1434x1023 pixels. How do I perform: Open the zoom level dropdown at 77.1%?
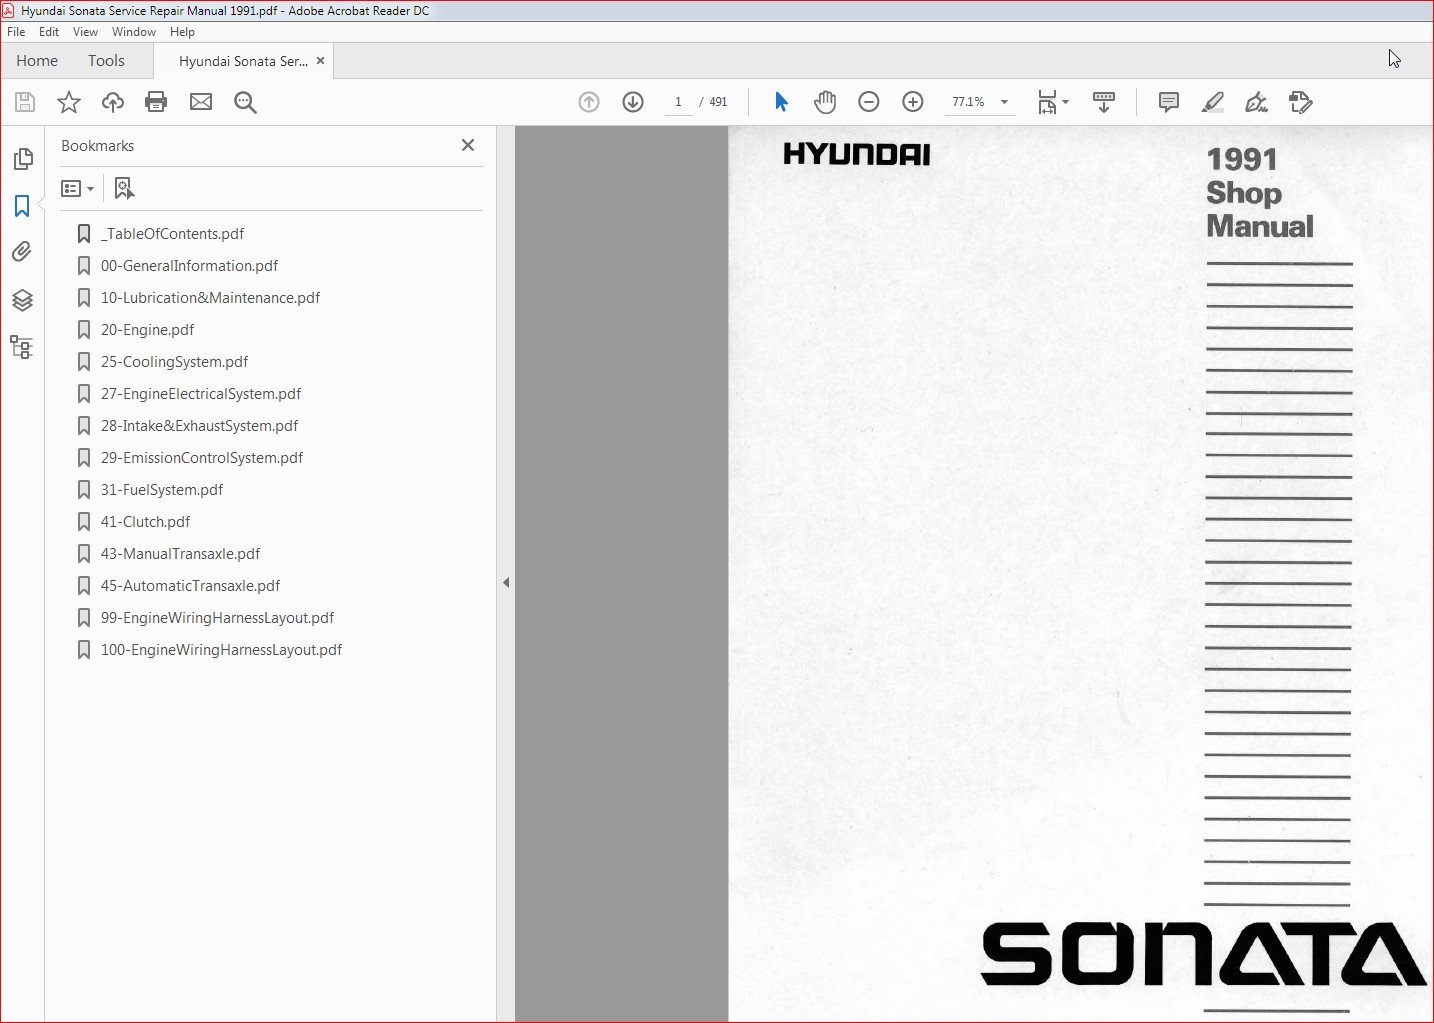[1004, 102]
